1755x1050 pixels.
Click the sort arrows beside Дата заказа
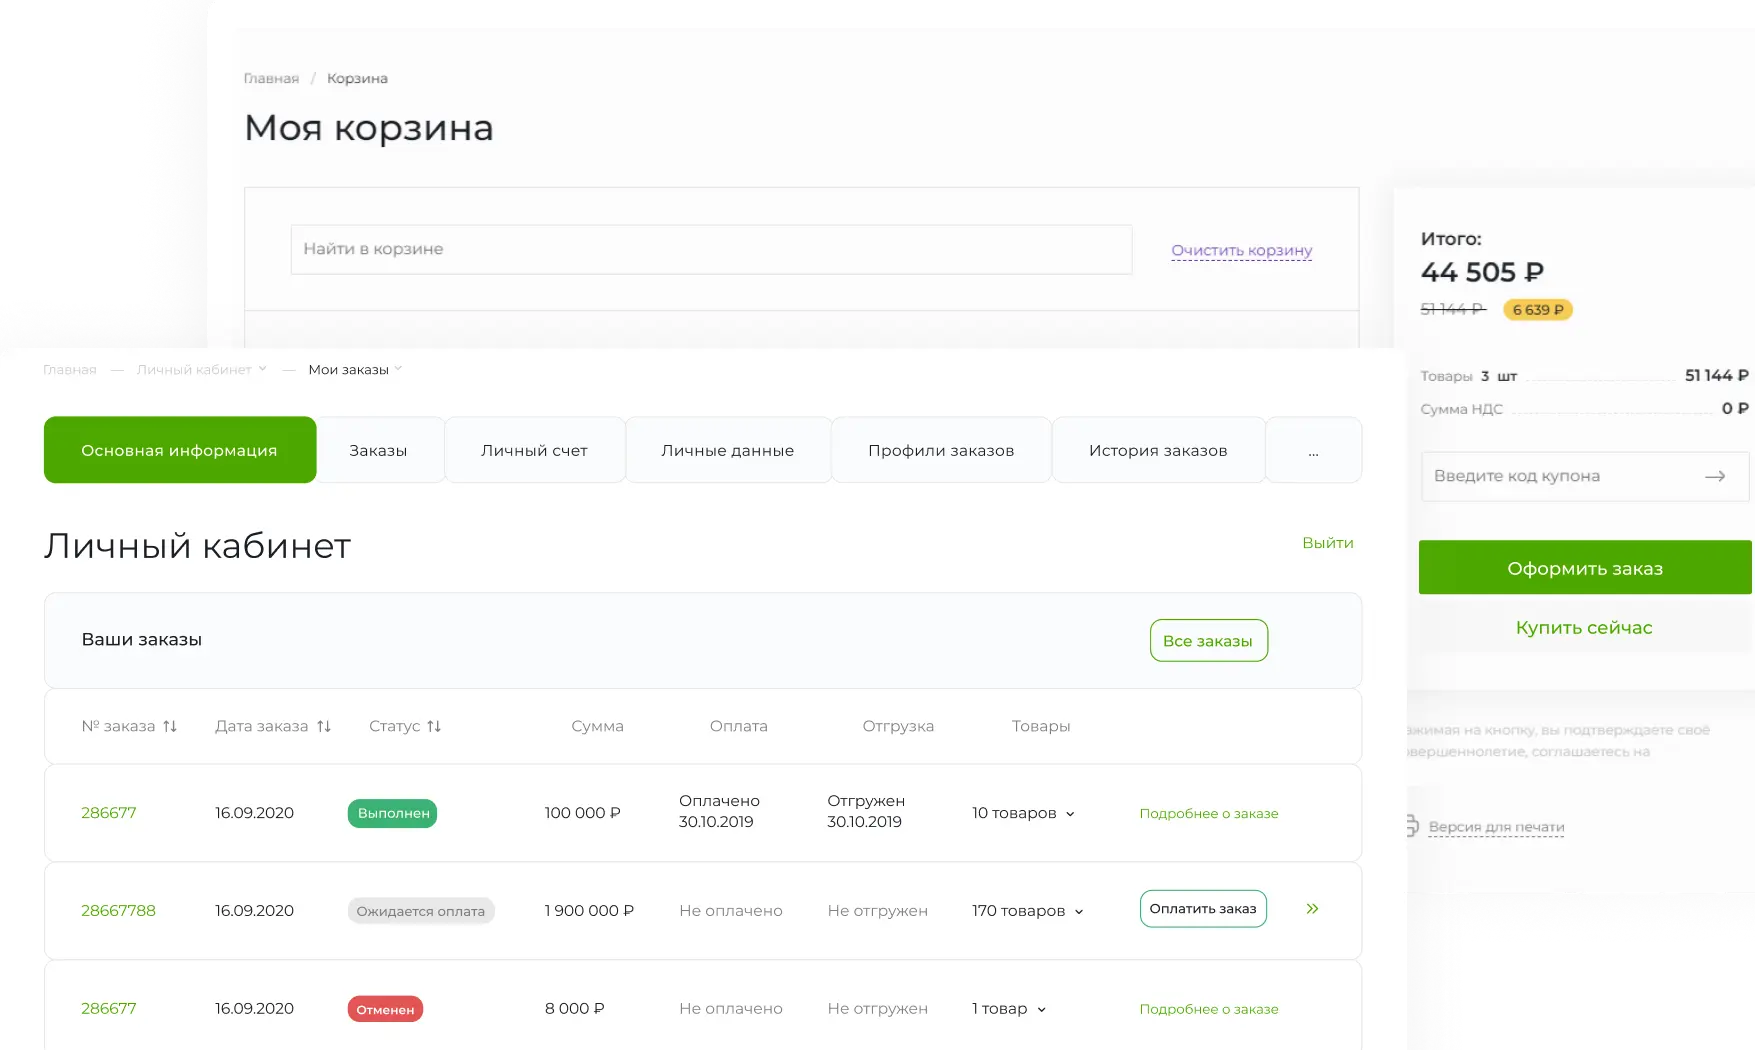pos(323,726)
